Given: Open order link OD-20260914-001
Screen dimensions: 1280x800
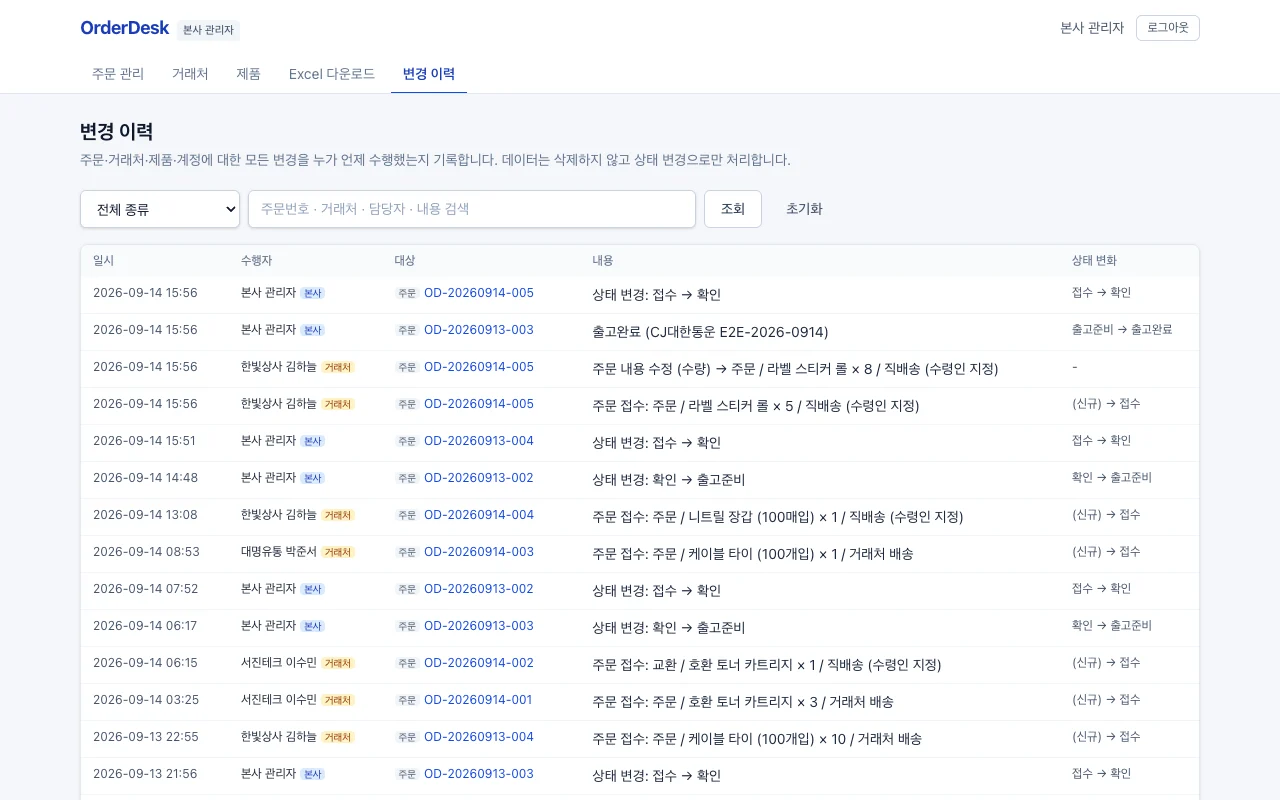Looking at the screenshot, I should (478, 700).
